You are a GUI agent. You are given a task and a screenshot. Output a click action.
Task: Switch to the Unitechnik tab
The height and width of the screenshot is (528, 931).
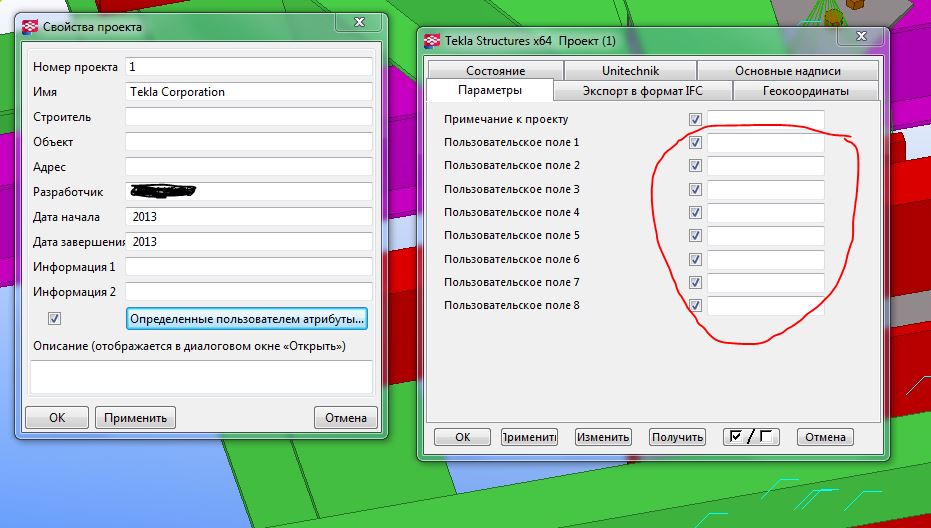[630, 71]
